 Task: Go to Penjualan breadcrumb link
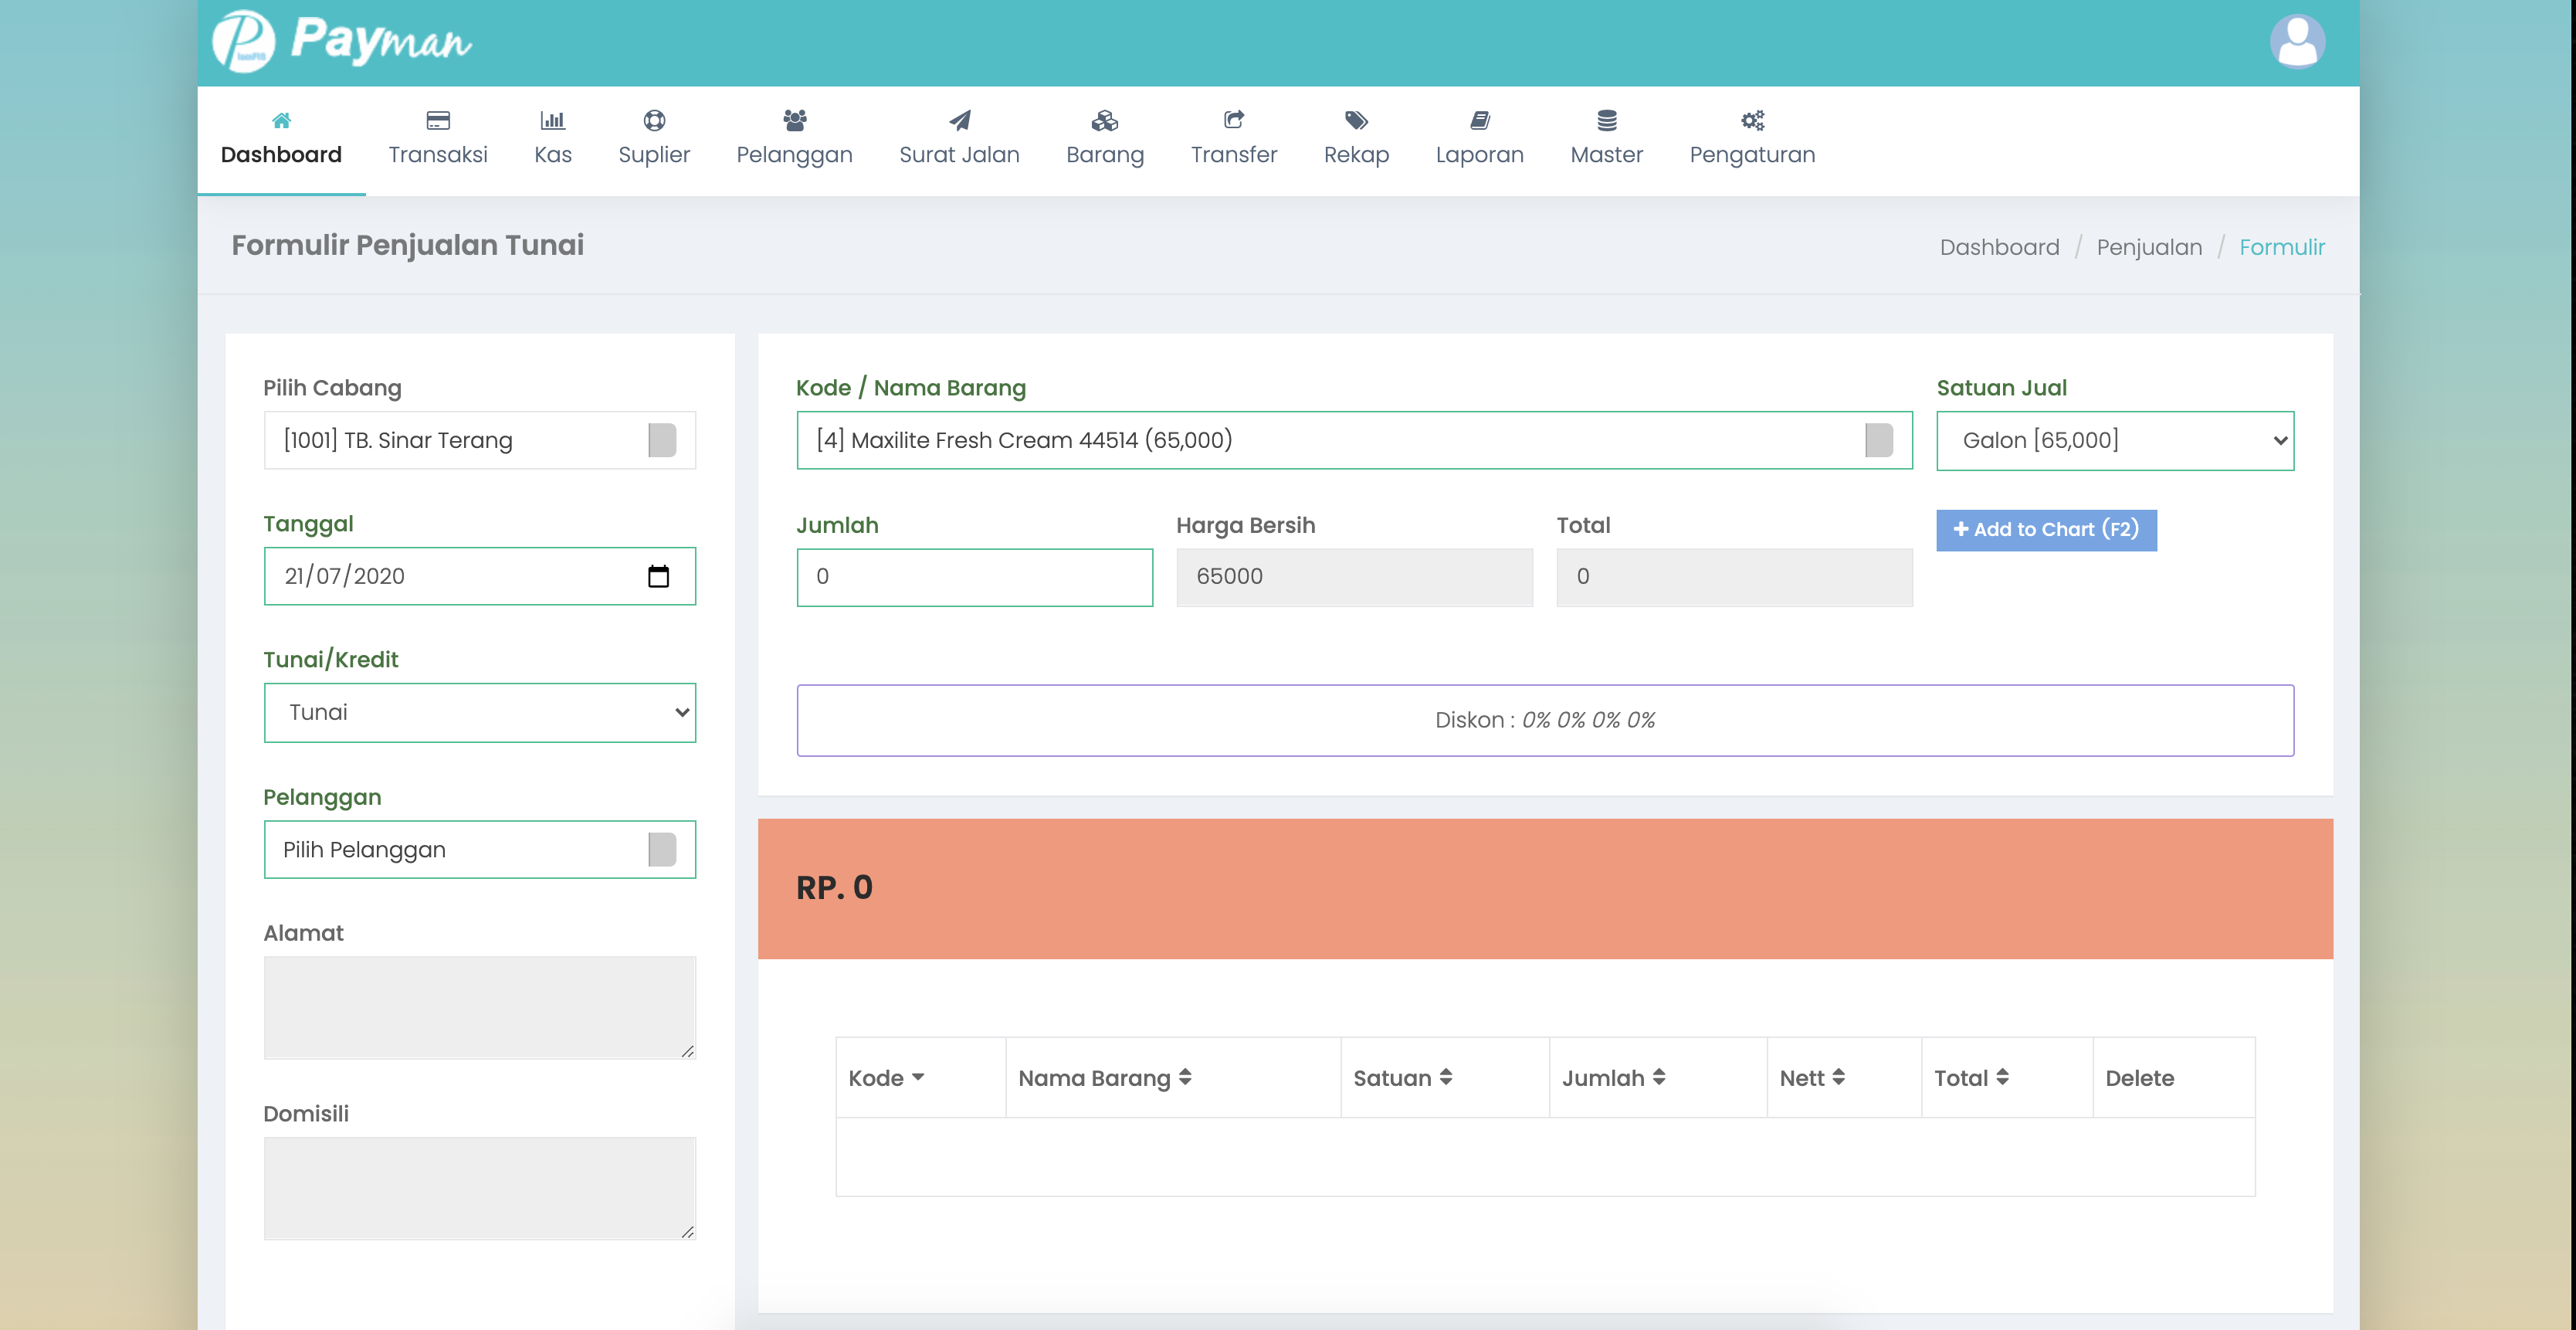[x=2148, y=247]
